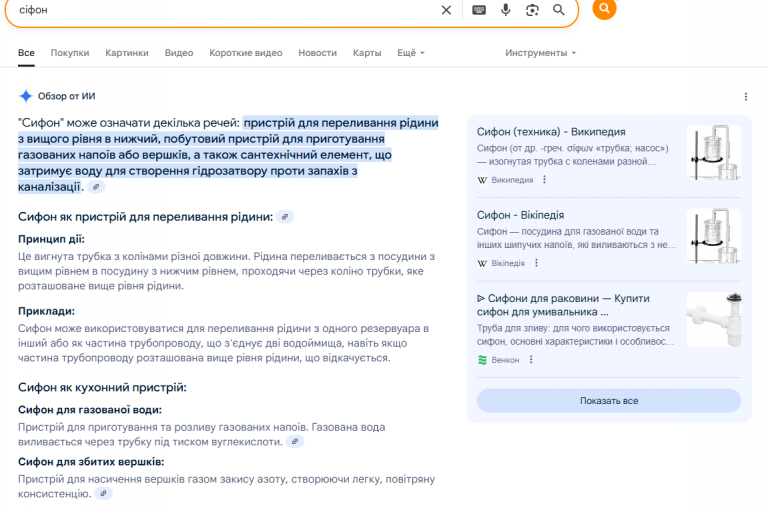The width and height of the screenshot is (768, 512).
Task: Open three-dot menu beside "Венкон" source
Action: tap(531, 360)
